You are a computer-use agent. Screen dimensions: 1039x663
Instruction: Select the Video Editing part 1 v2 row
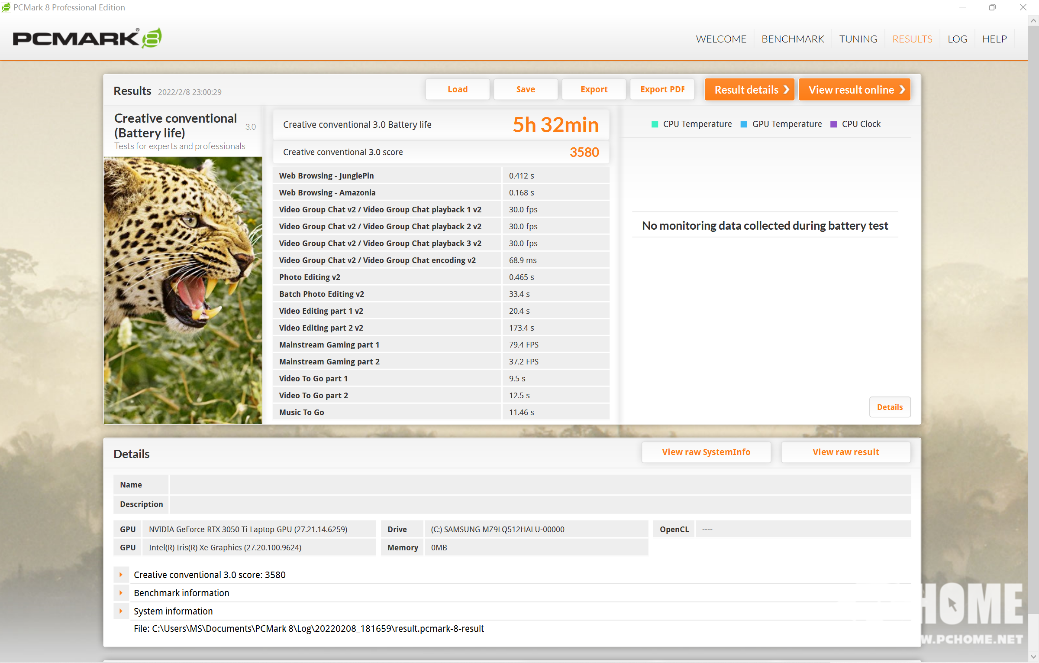coord(441,311)
